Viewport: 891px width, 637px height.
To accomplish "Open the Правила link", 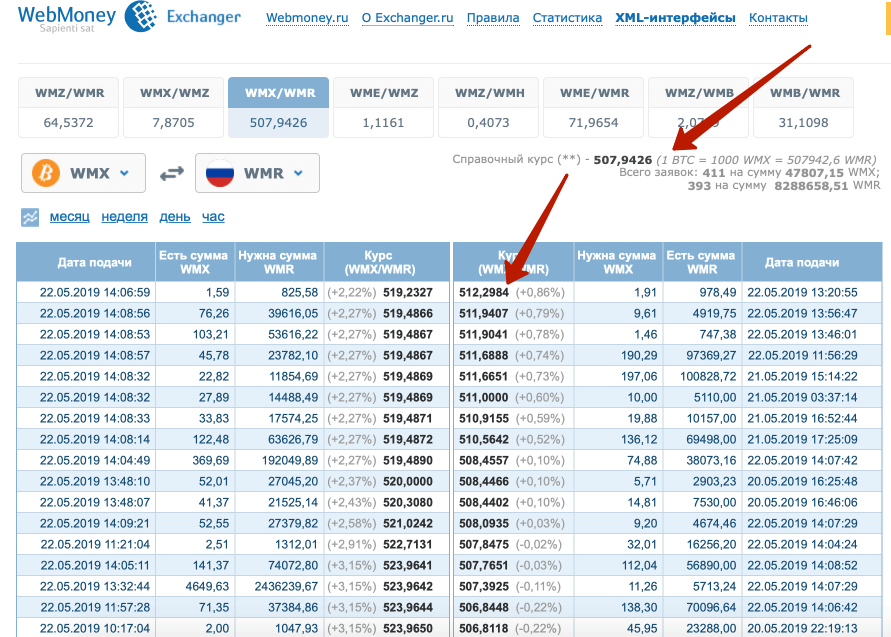I will coord(493,18).
